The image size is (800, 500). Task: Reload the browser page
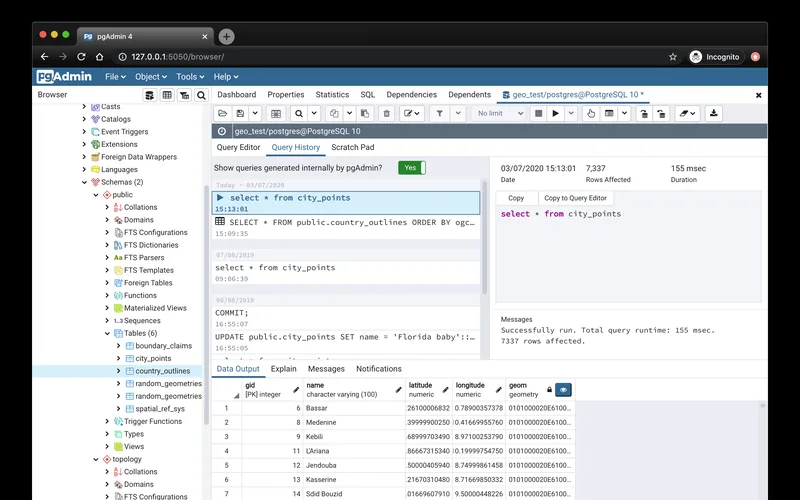tap(81, 57)
